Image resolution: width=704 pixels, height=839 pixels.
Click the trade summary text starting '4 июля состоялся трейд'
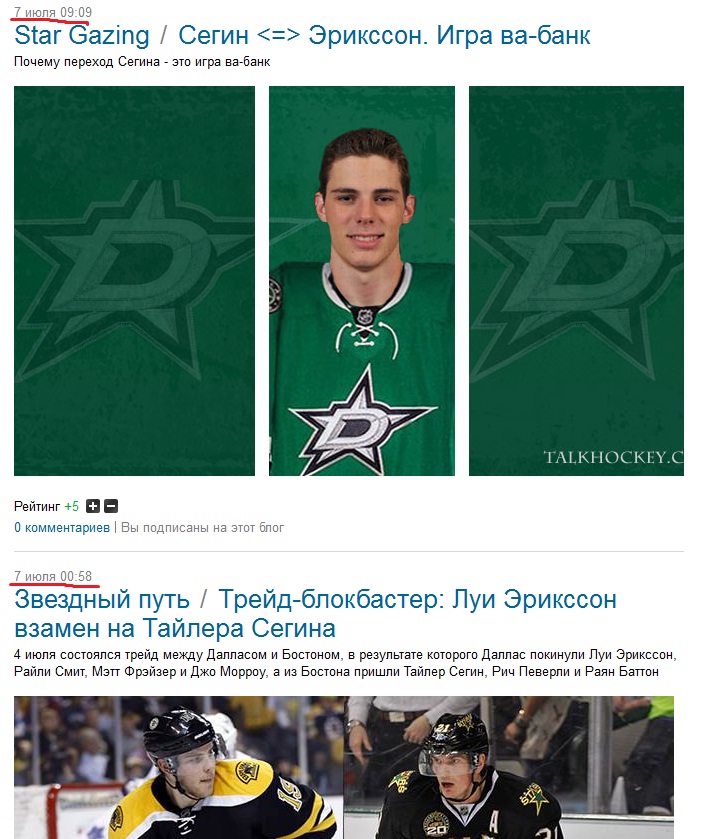click(345, 663)
